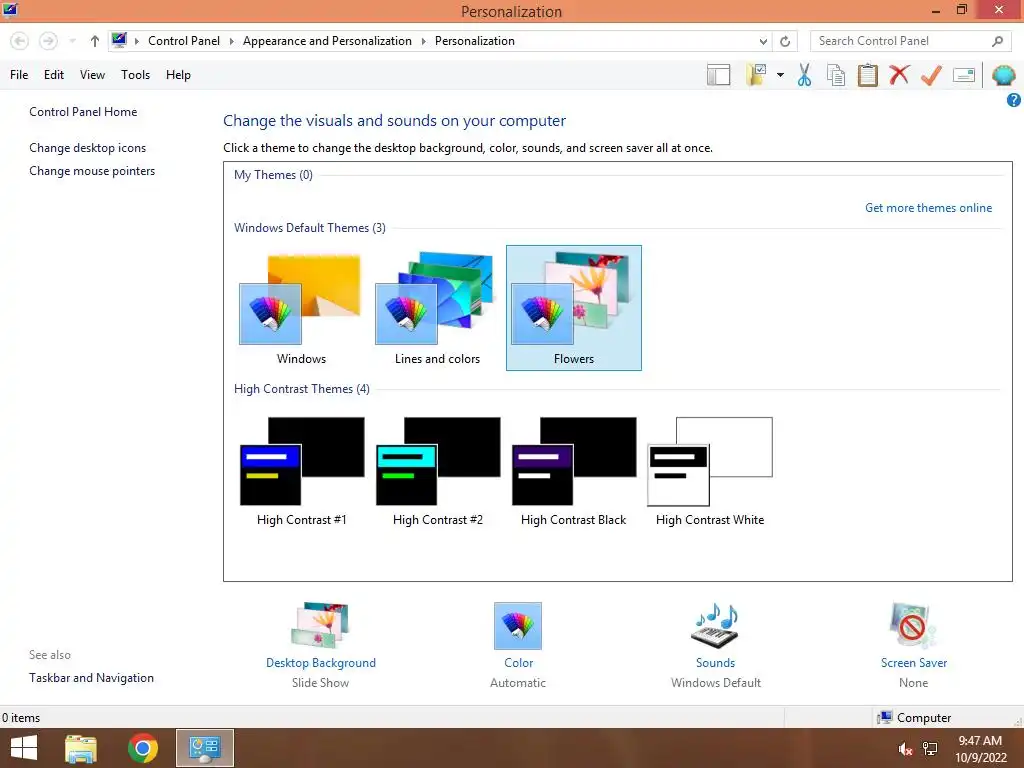Click the Paste clipboard icon
Image resolution: width=1024 pixels, height=768 pixels.
click(867, 75)
